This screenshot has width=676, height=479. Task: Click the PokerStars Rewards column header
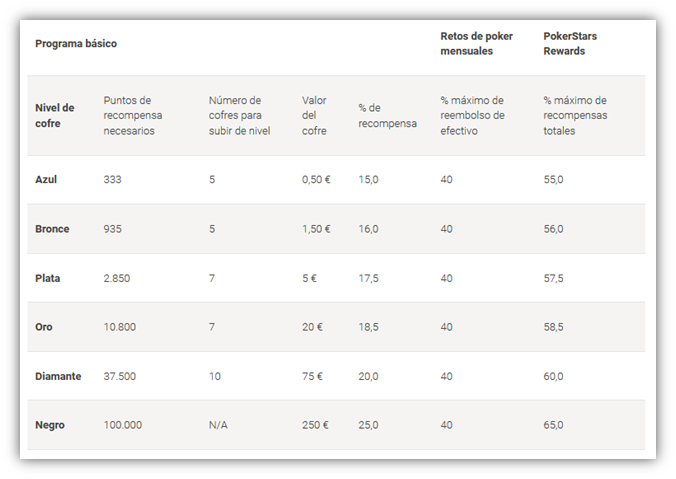570,44
